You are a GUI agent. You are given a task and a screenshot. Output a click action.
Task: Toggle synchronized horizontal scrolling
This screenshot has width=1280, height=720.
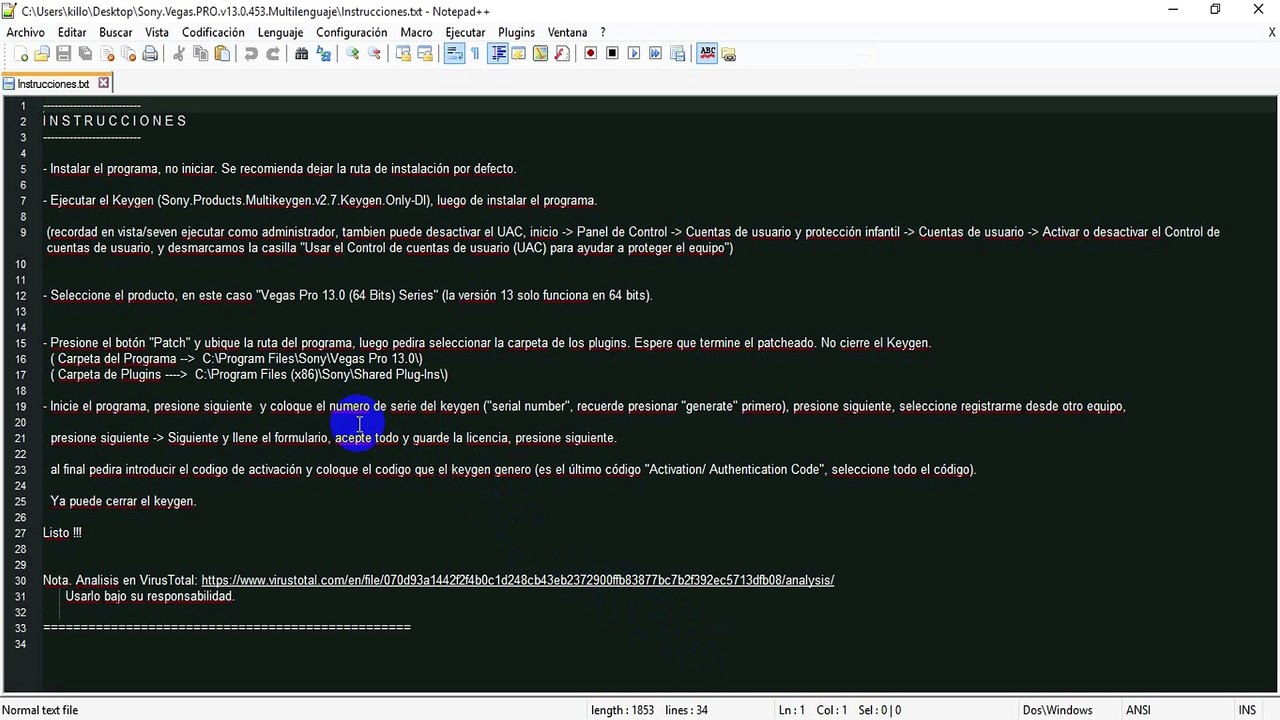(425, 54)
